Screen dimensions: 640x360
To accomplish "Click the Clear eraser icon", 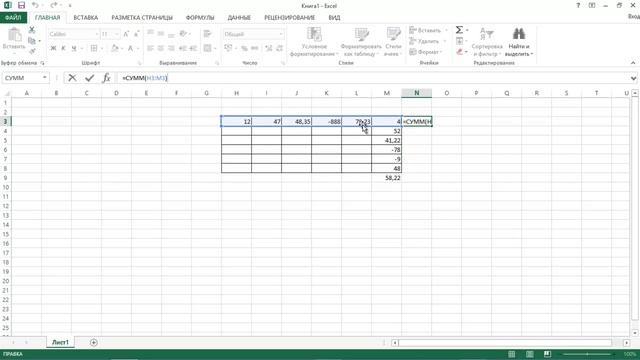I will pyautogui.click(x=460, y=52).
